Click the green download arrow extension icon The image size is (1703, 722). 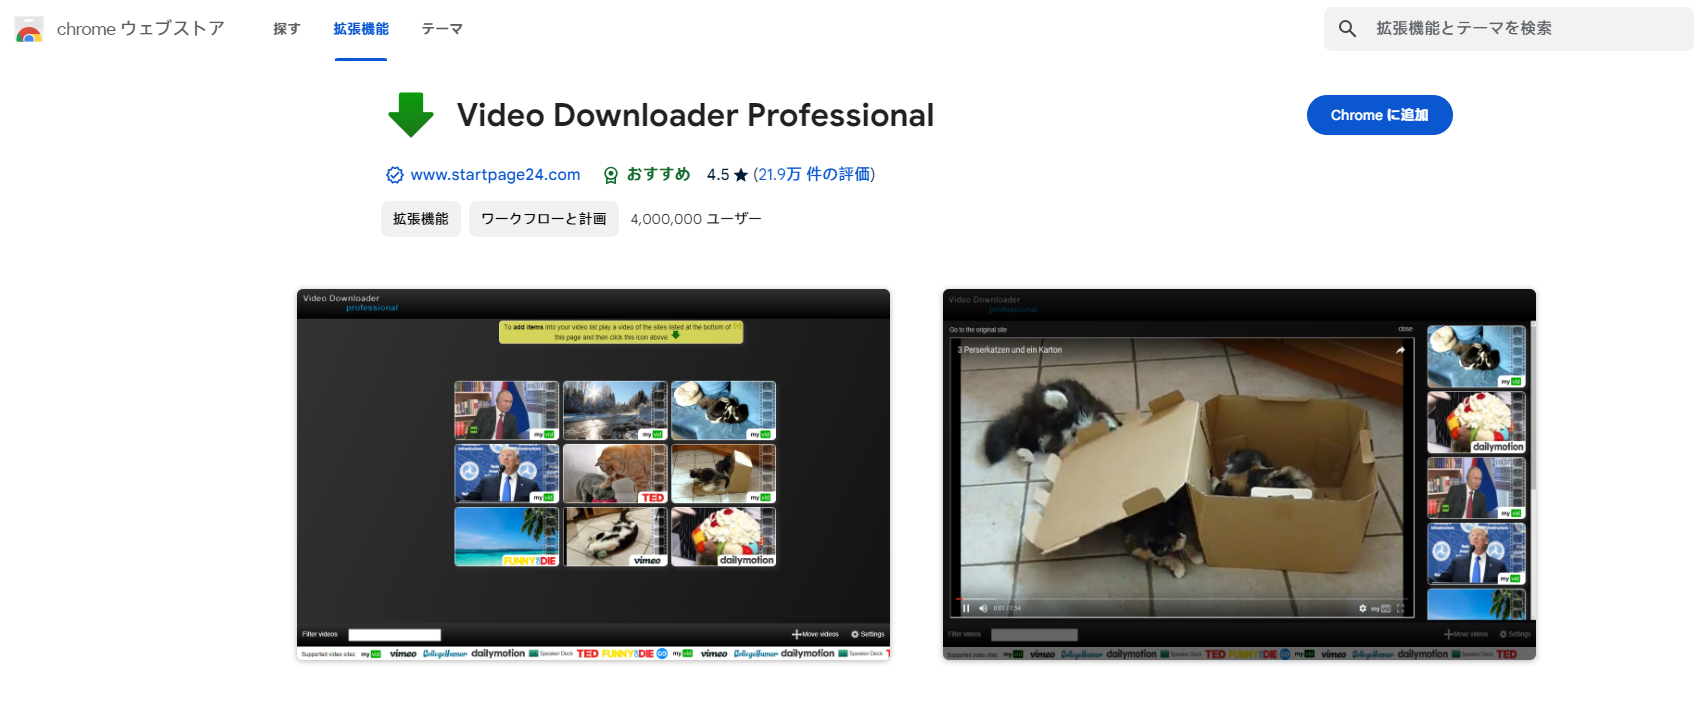pos(410,115)
